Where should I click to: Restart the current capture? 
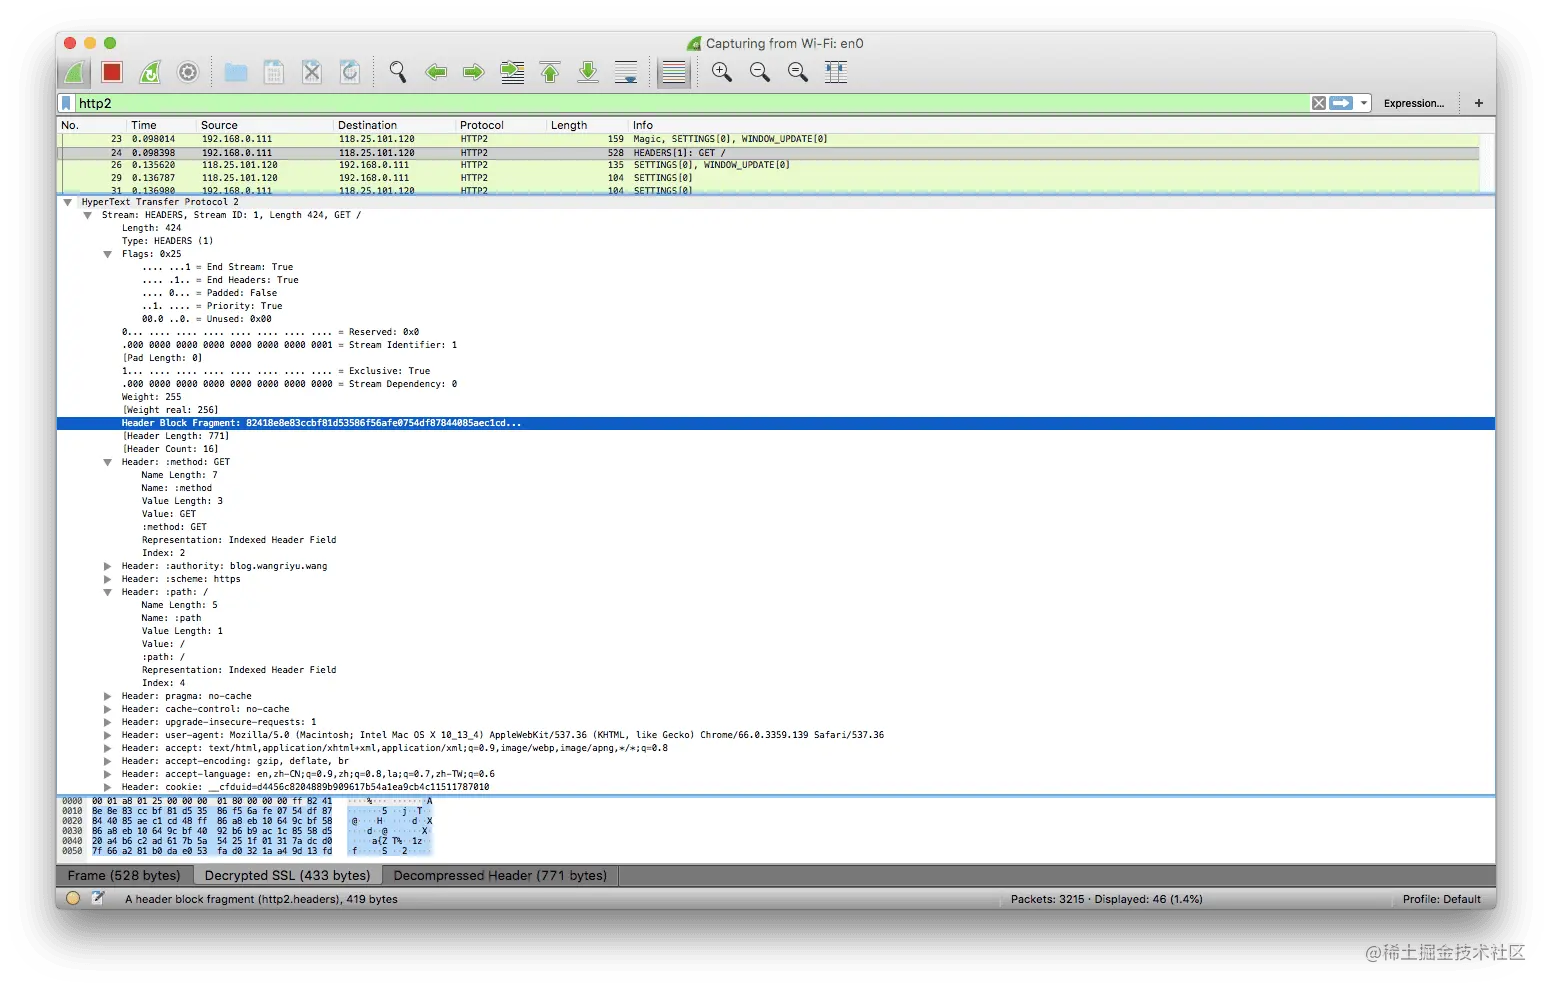pyautogui.click(x=150, y=72)
